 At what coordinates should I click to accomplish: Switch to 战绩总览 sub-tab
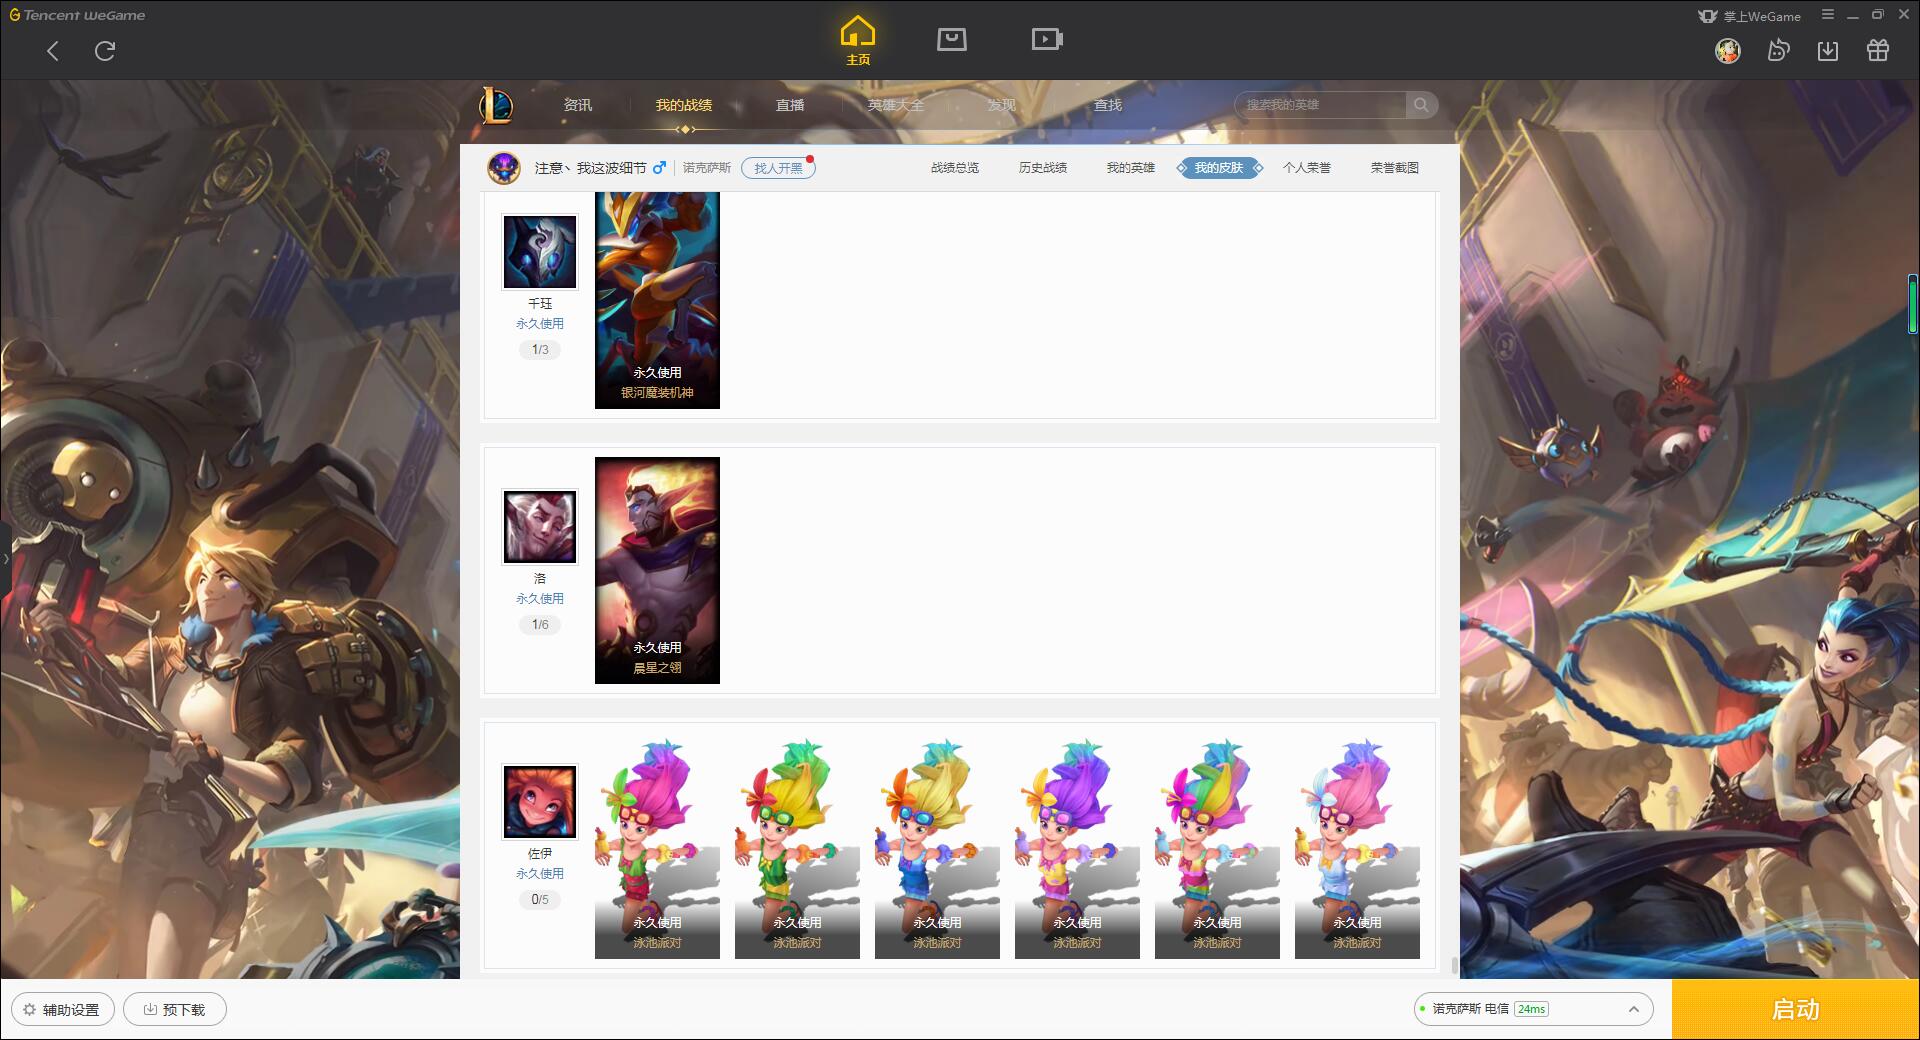955,168
